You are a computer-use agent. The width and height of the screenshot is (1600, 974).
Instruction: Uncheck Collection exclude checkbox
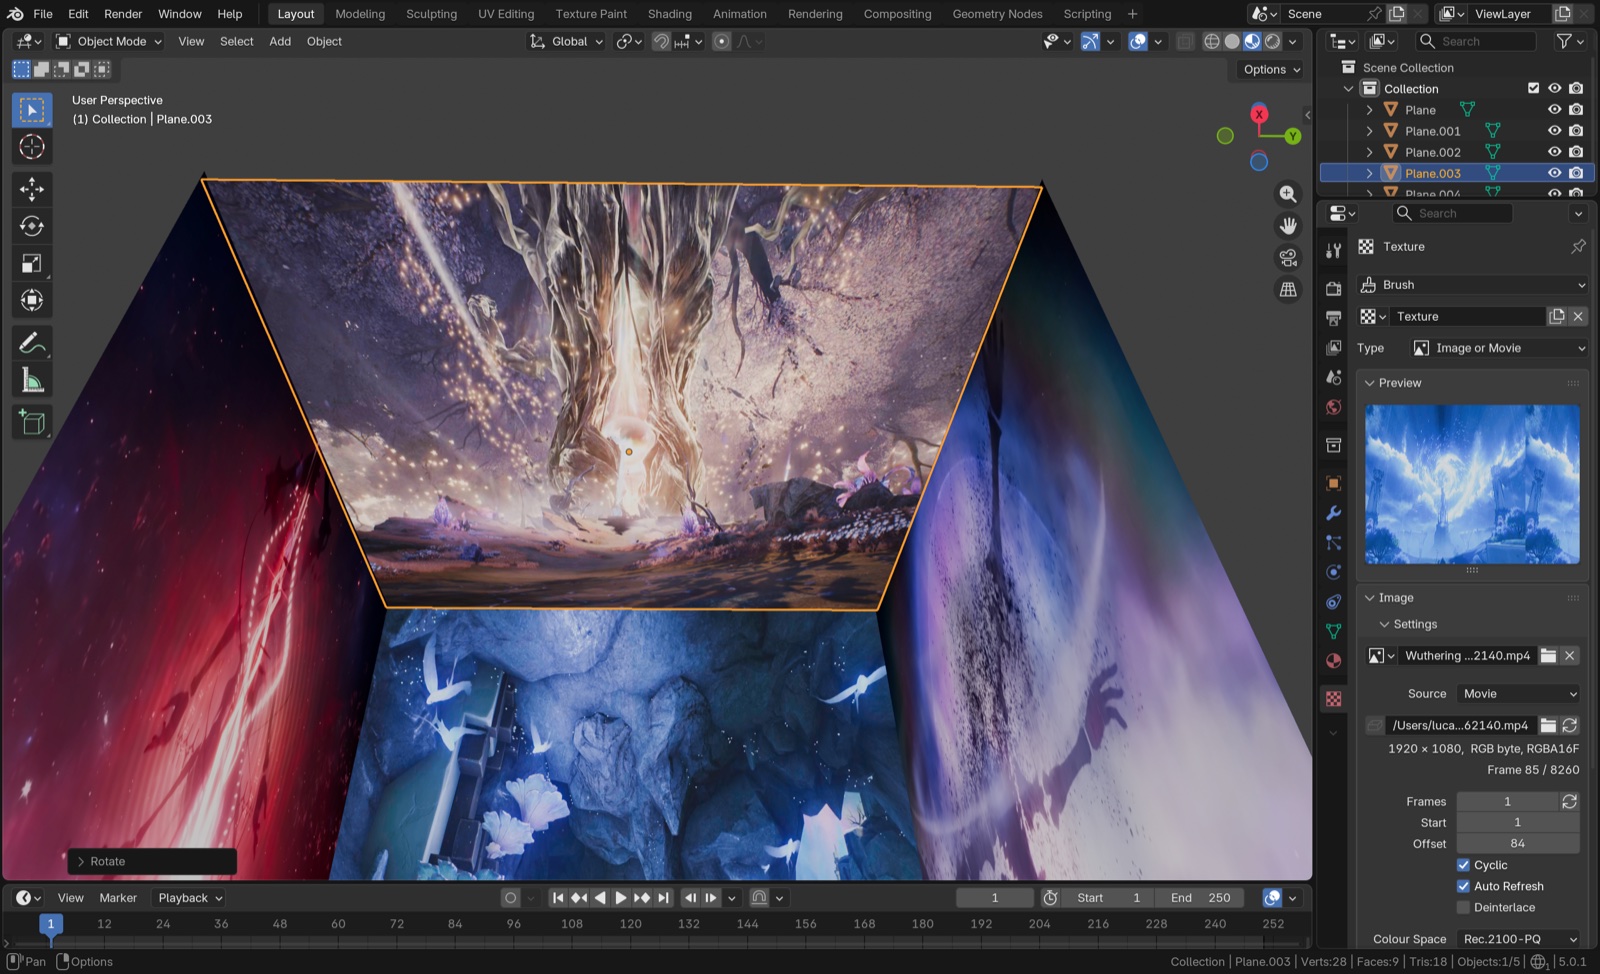[1533, 88]
